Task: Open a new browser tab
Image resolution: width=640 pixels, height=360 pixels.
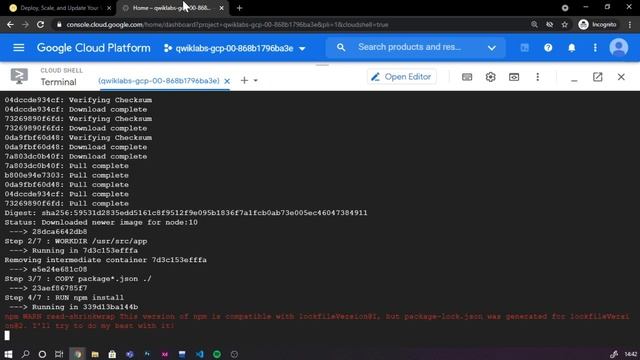Action: pos(240,8)
